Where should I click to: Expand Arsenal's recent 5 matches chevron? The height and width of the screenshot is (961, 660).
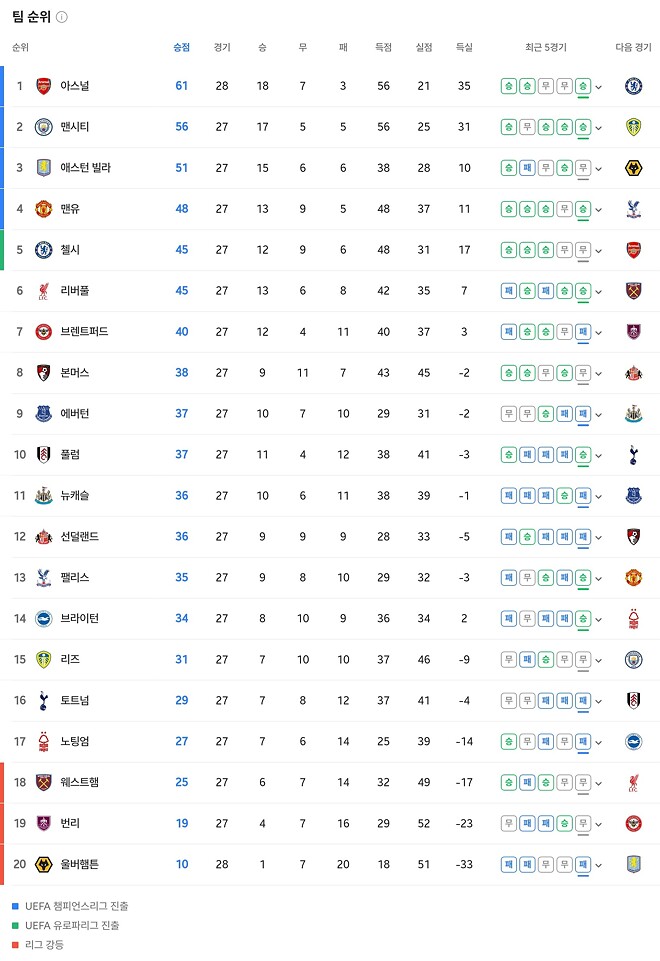point(599,87)
